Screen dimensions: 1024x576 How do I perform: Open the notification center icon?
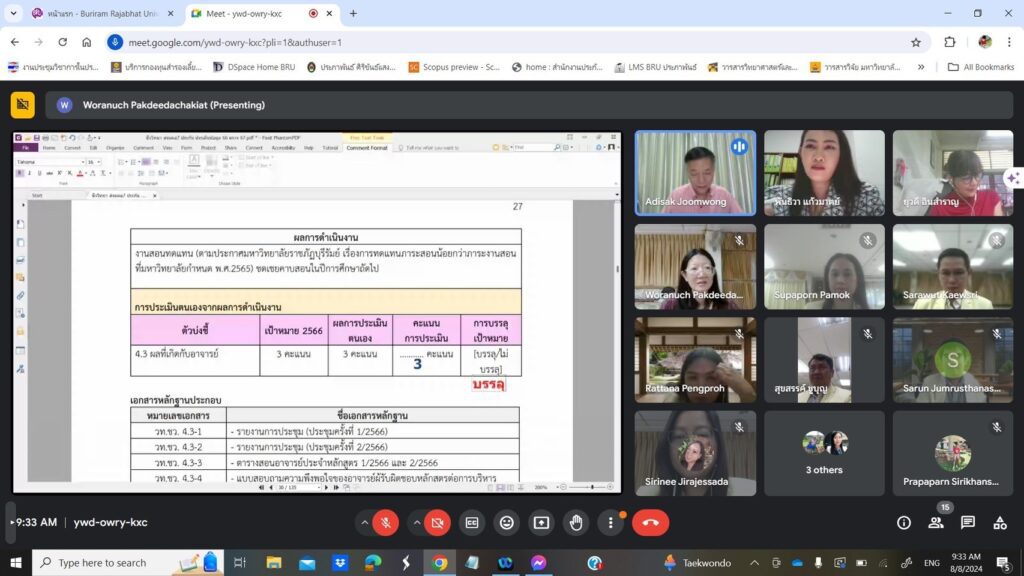1004,562
